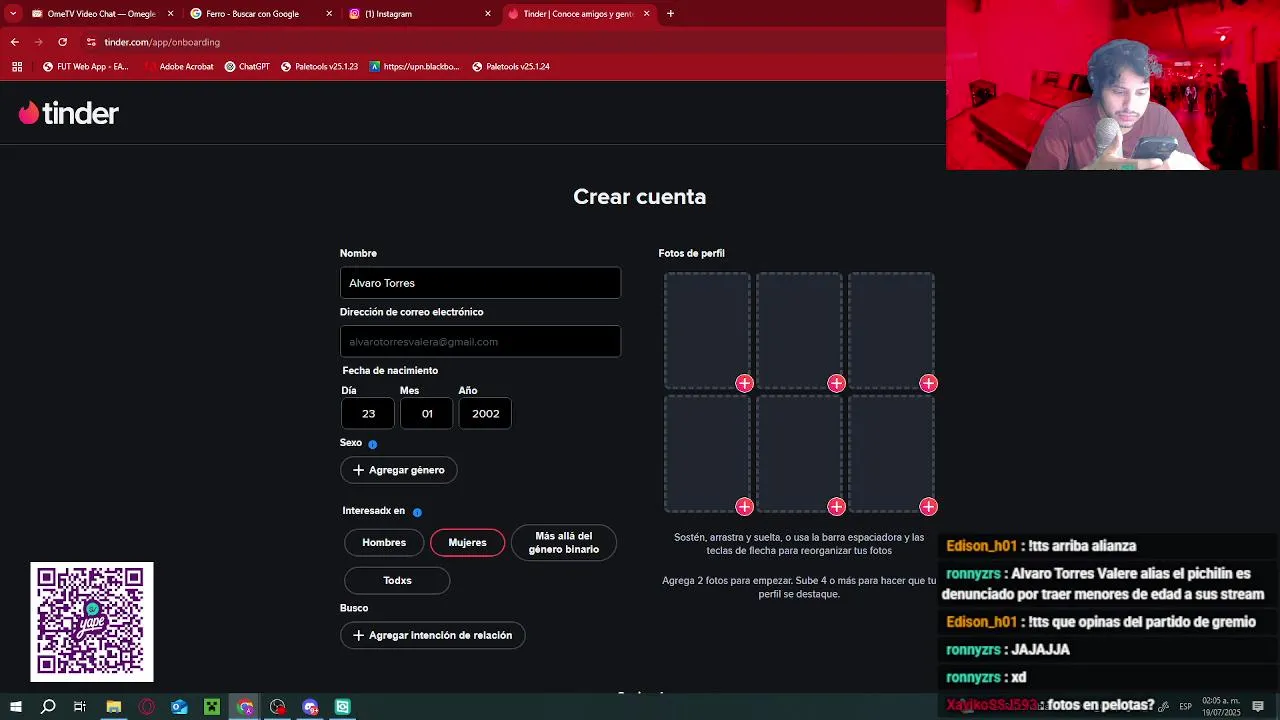
Task: Add photo to right bottom-row profile slot
Action: 928,507
